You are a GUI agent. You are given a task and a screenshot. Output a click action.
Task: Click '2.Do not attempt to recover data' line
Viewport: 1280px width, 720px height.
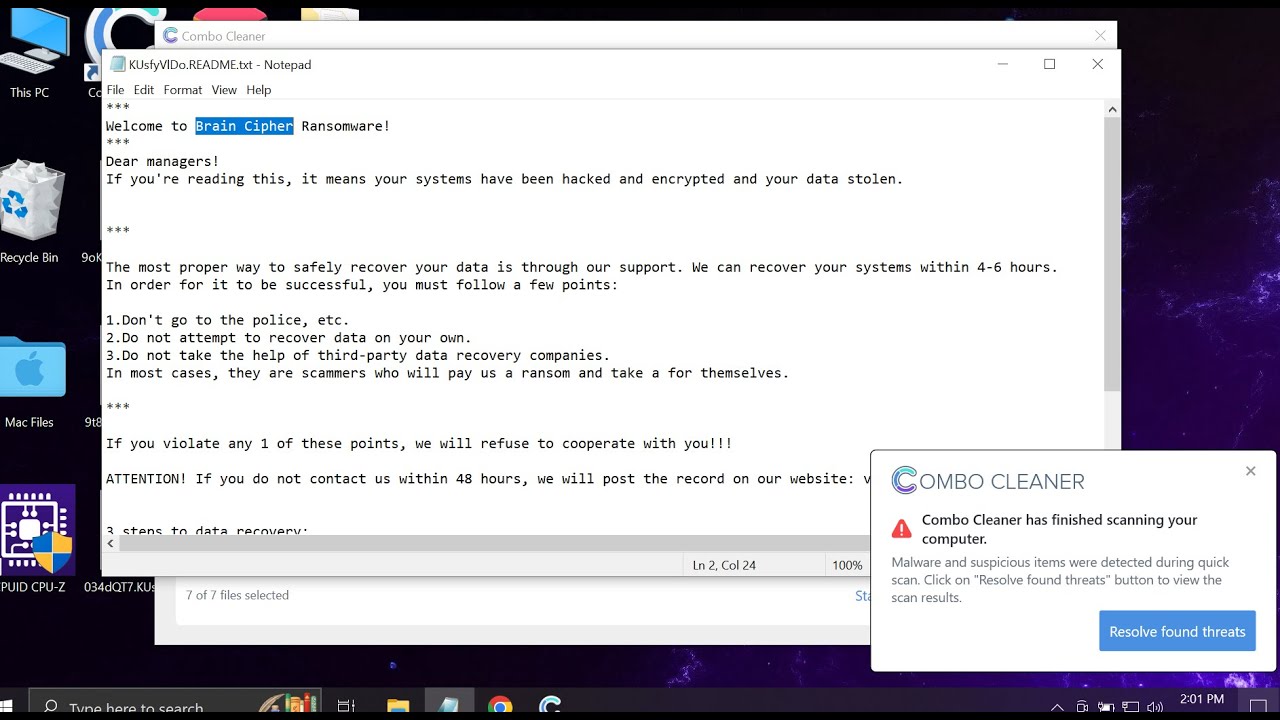coord(288,338)
